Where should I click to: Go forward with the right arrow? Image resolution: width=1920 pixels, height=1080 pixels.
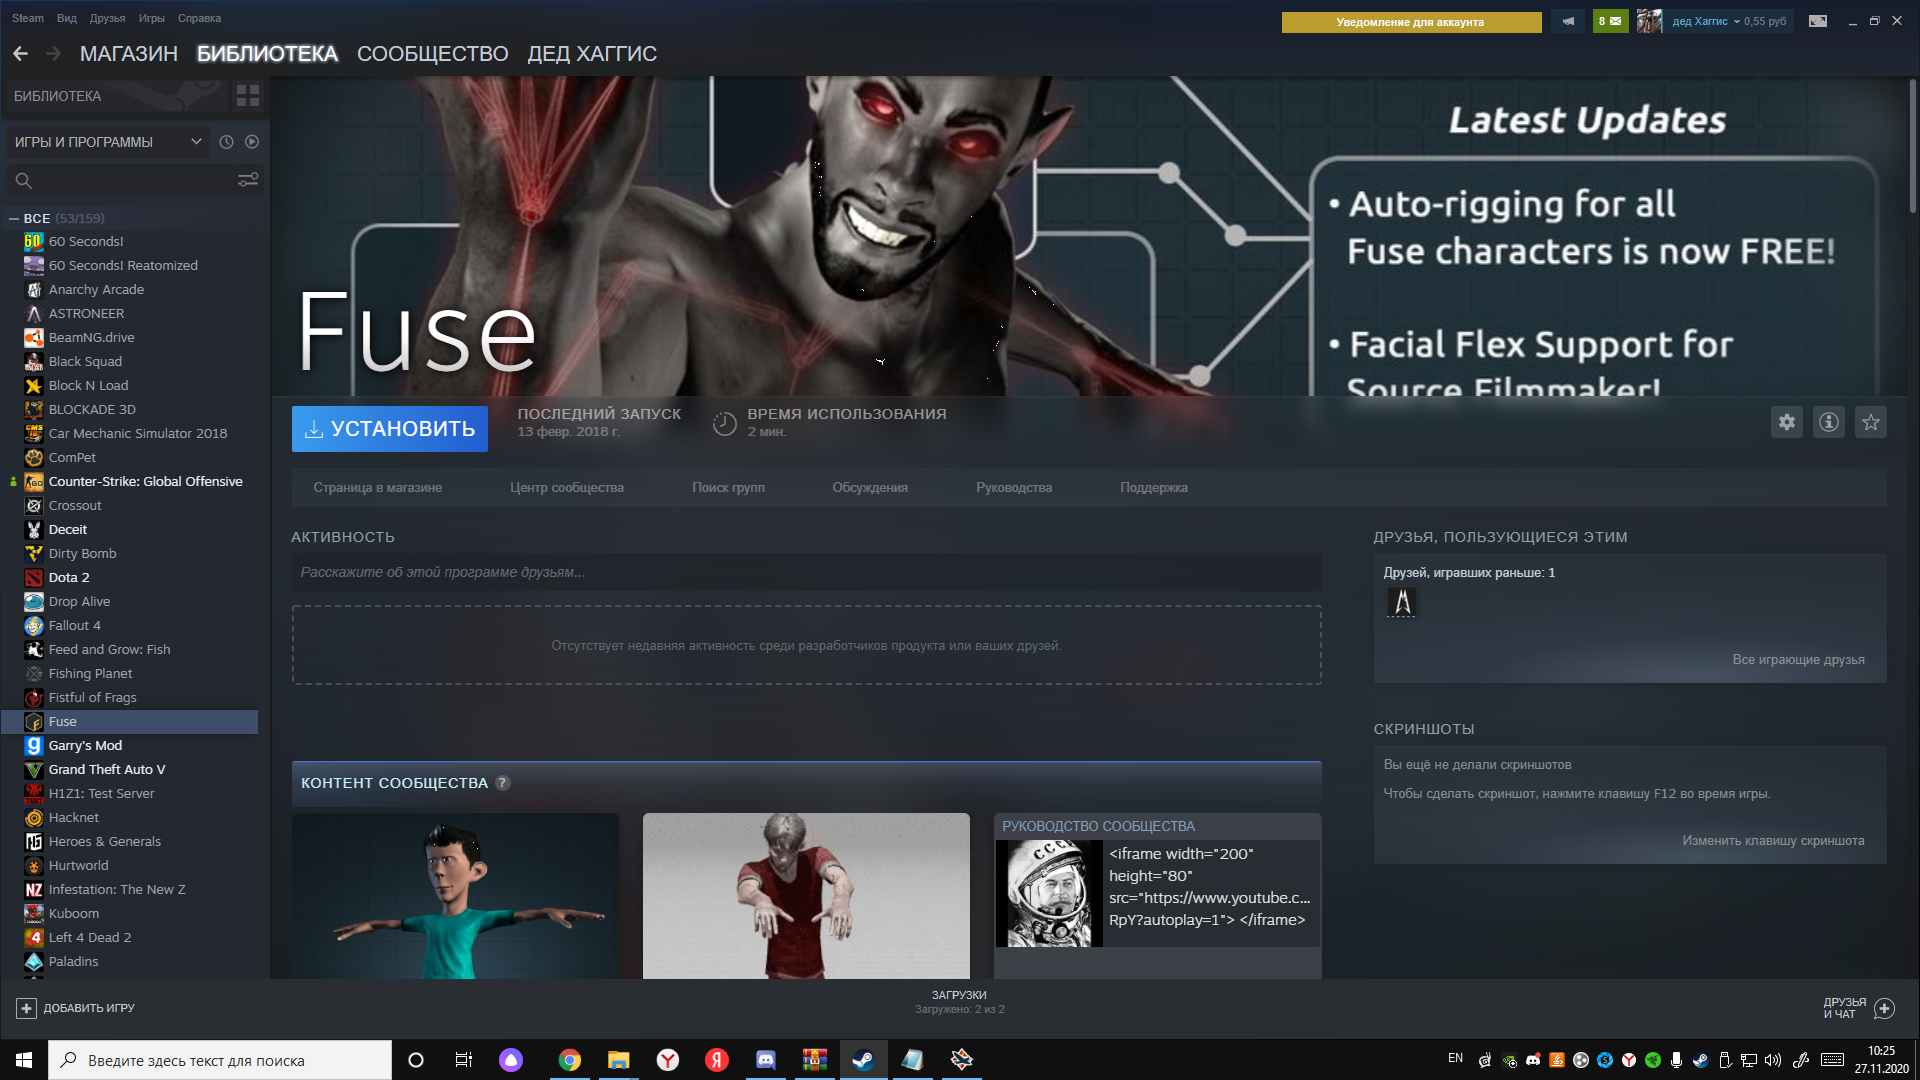click(54, 54)
